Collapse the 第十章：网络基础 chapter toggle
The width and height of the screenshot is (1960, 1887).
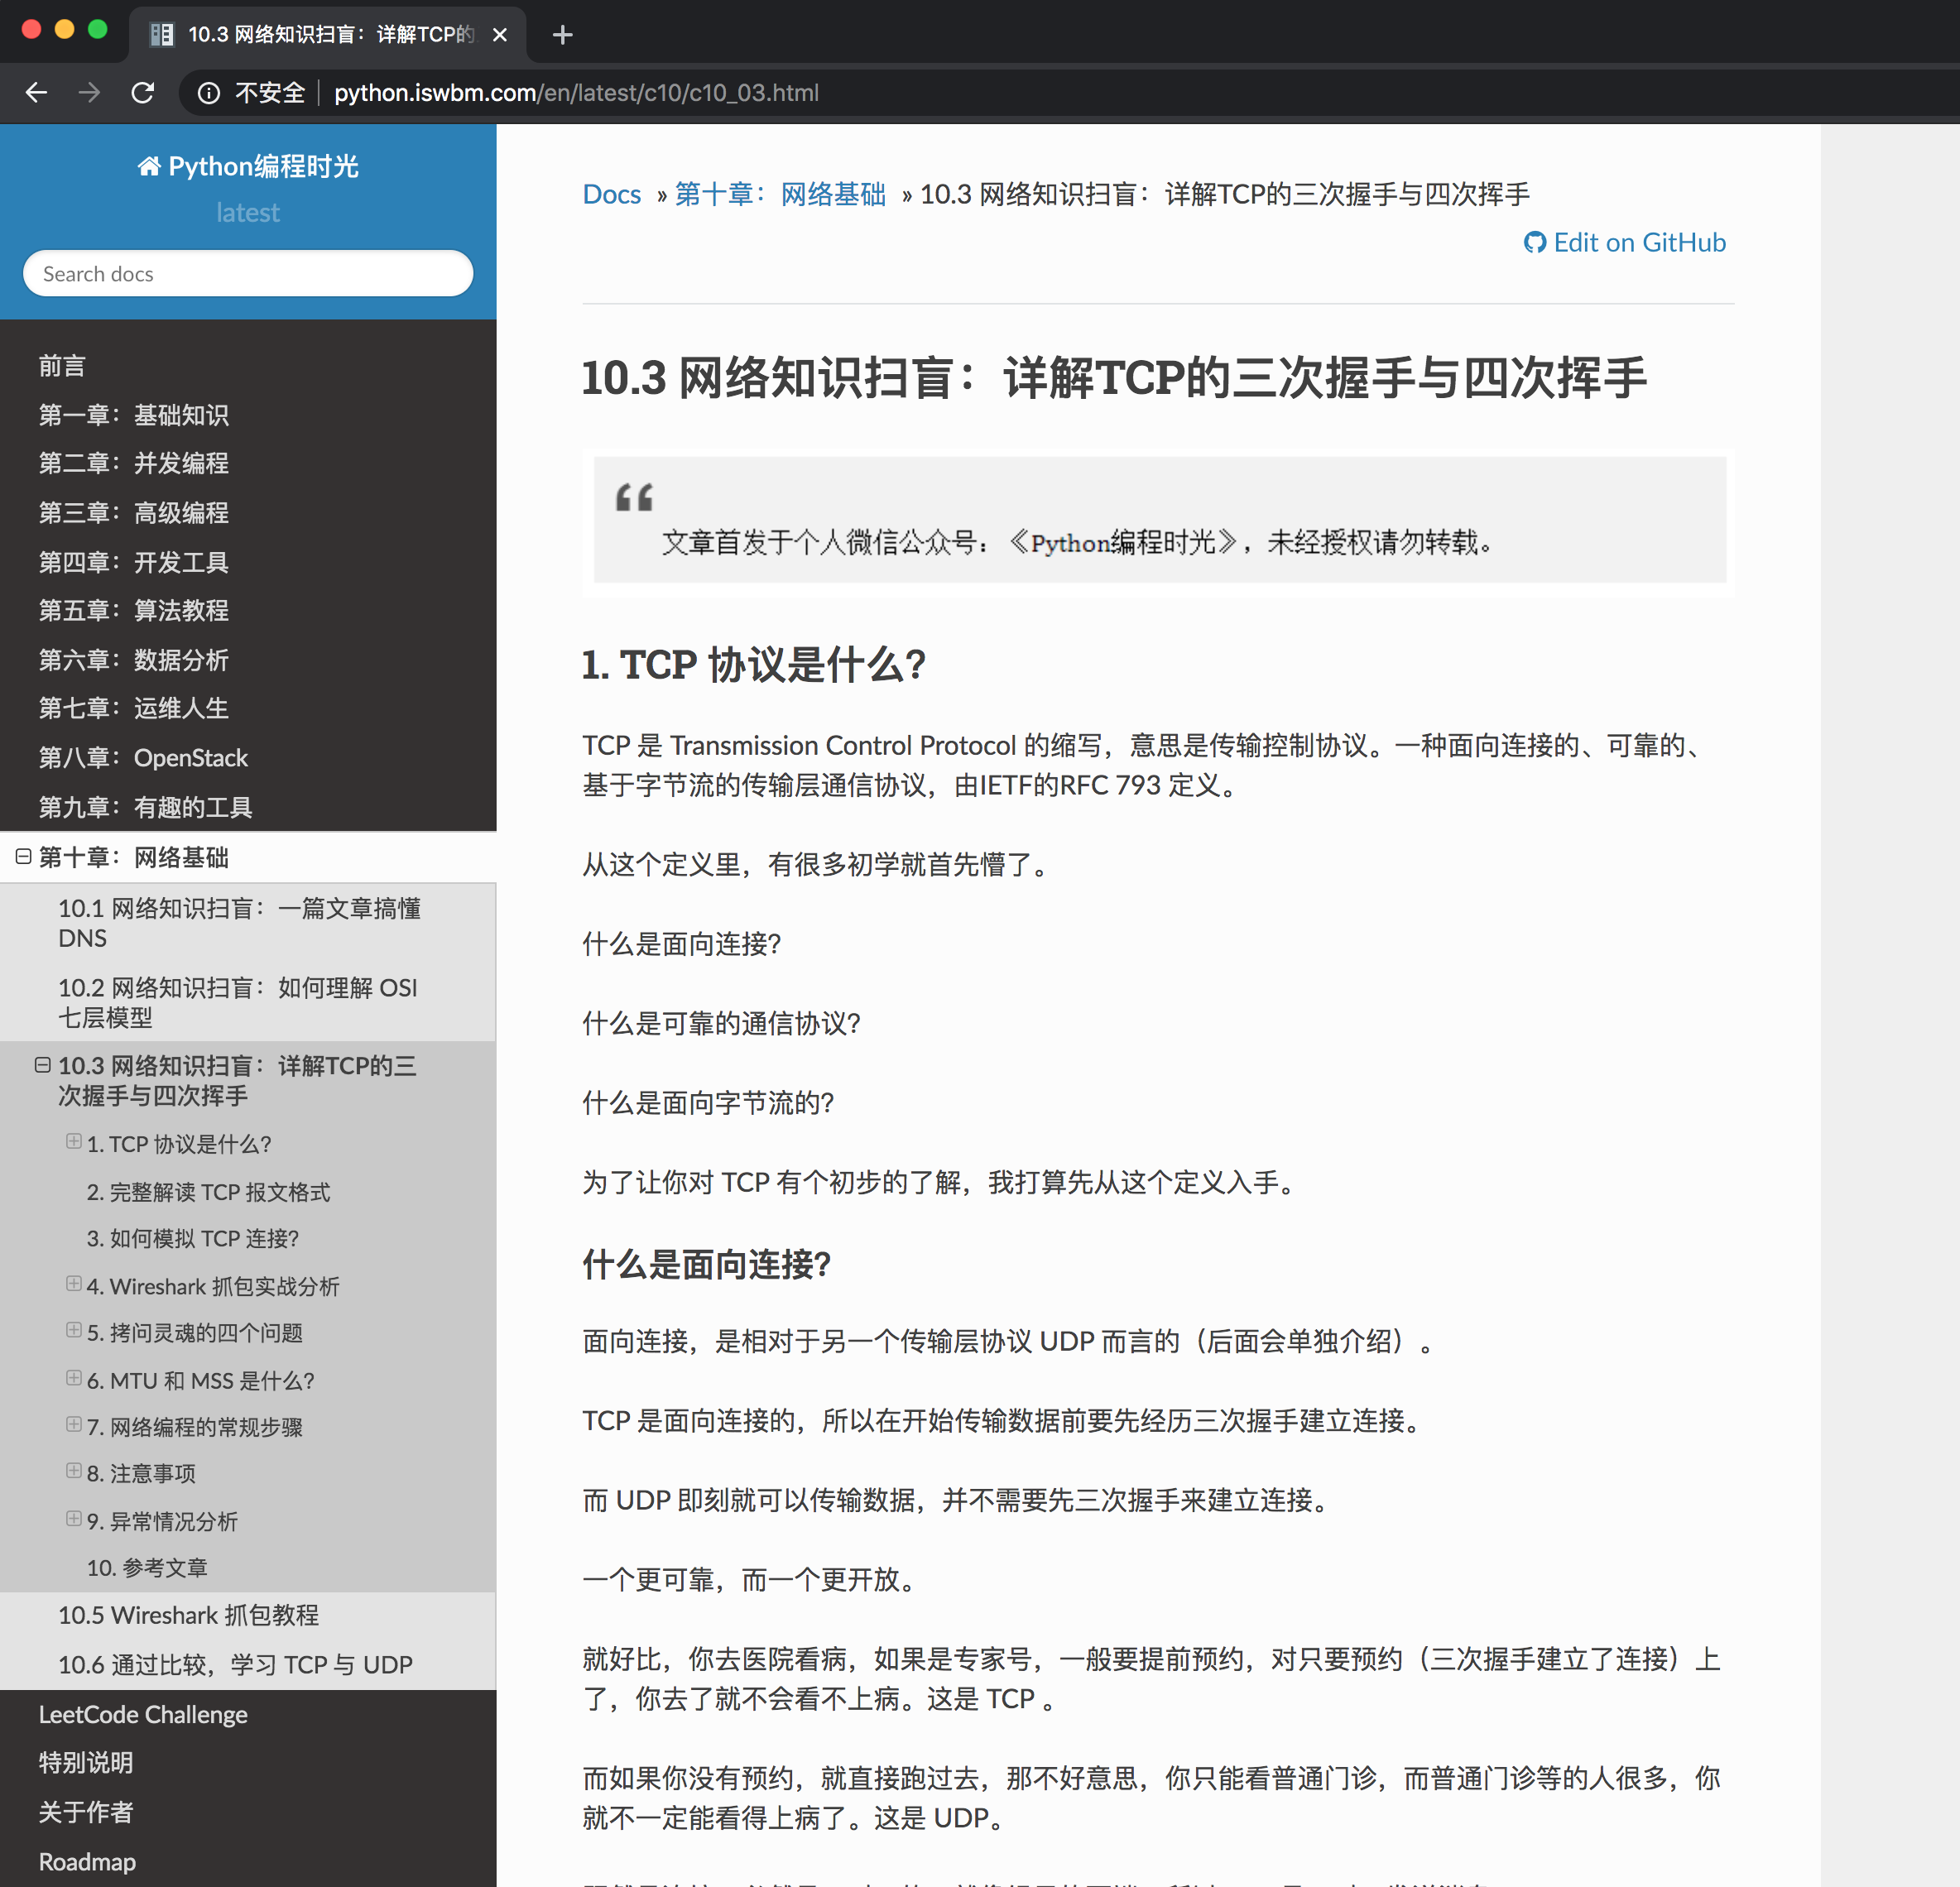[x=24, y=856]
